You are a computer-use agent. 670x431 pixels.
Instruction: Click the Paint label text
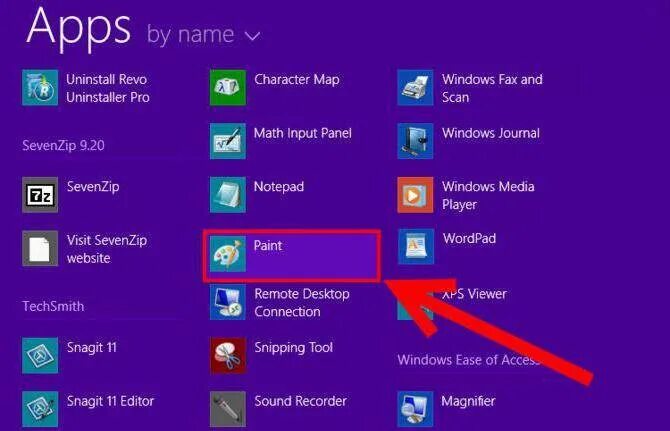click(267, 246)
